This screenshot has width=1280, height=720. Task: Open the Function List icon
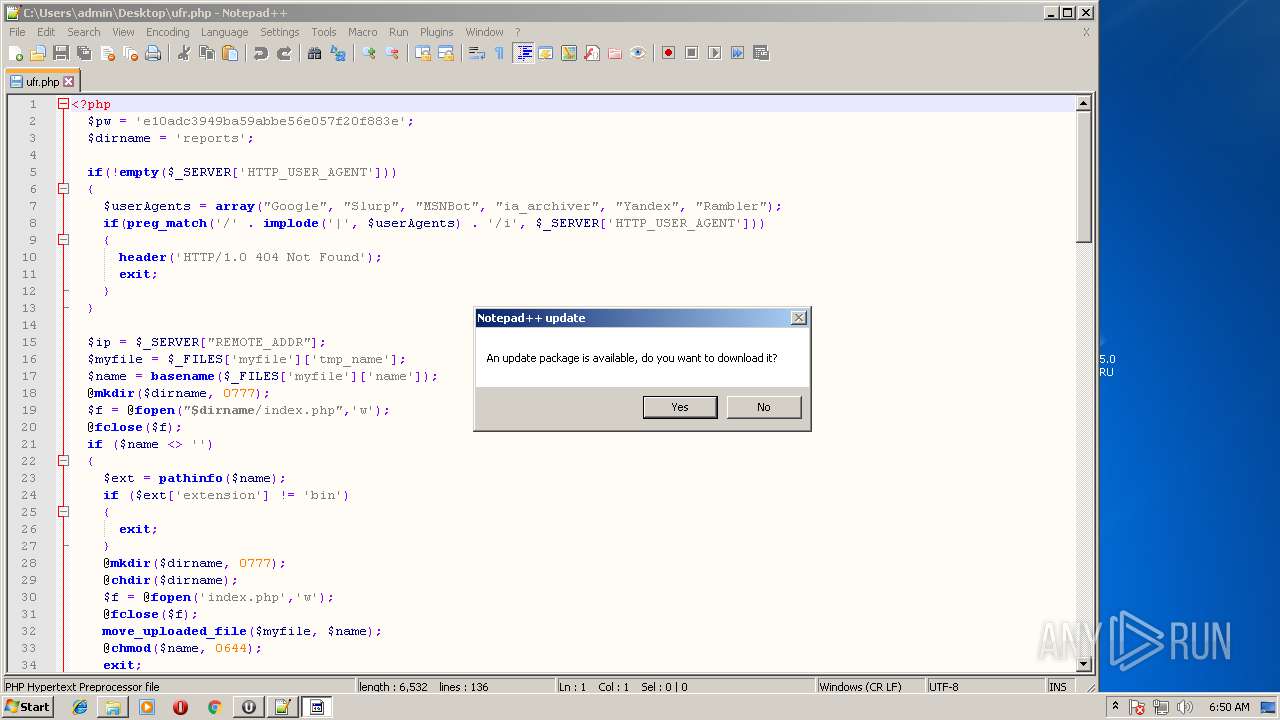click(592, 53)
